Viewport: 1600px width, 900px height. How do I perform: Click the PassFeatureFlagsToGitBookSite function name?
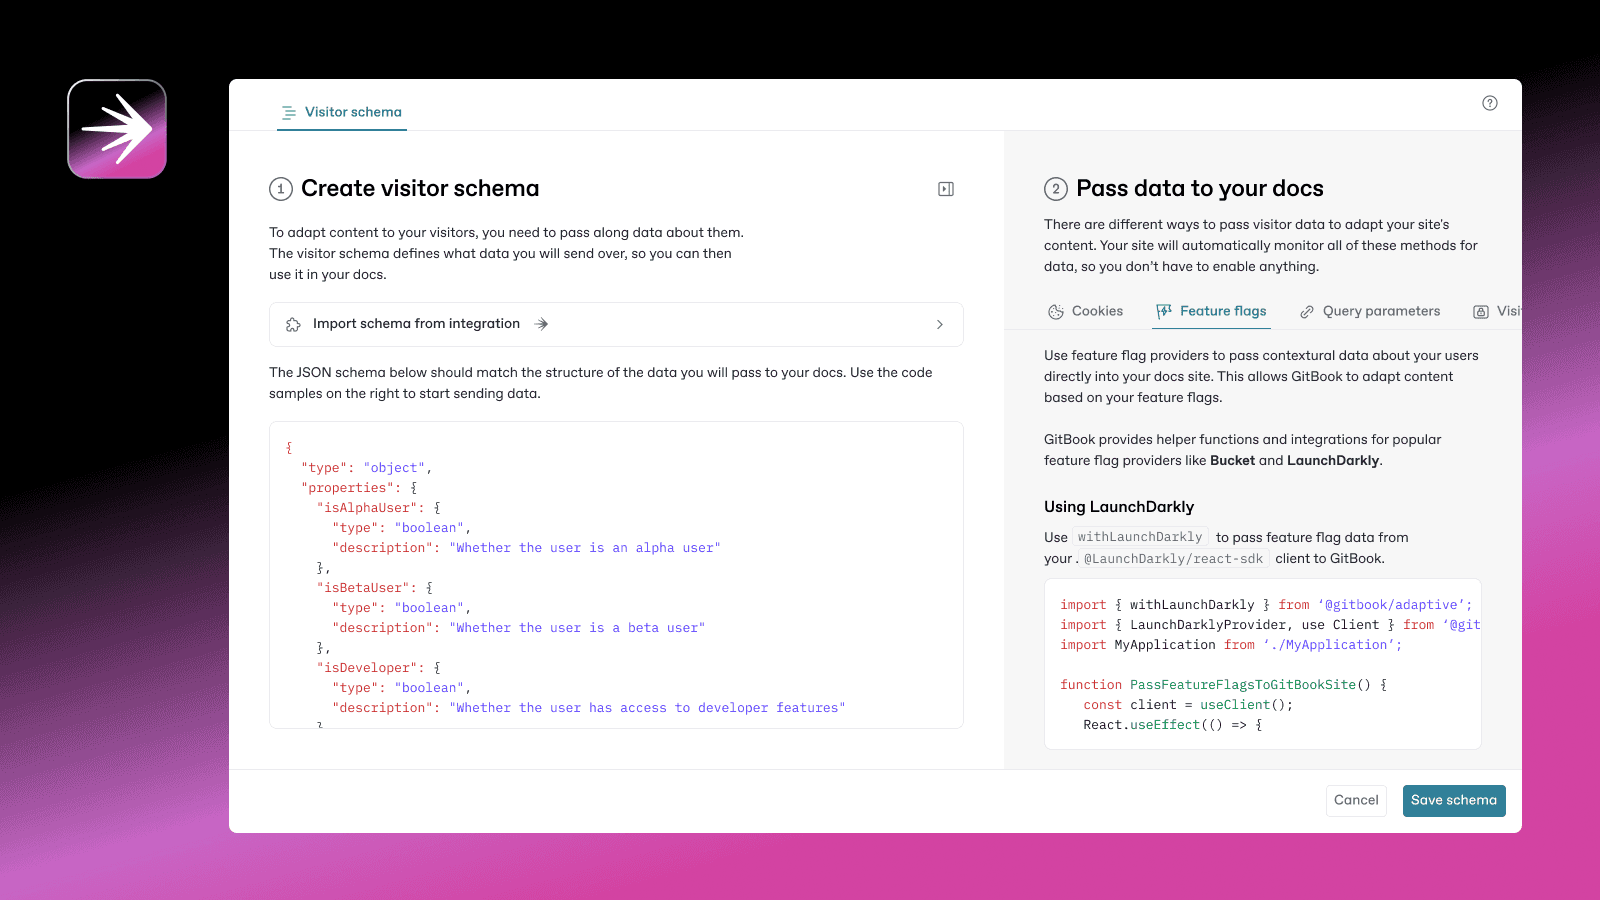click(1243, 685)
